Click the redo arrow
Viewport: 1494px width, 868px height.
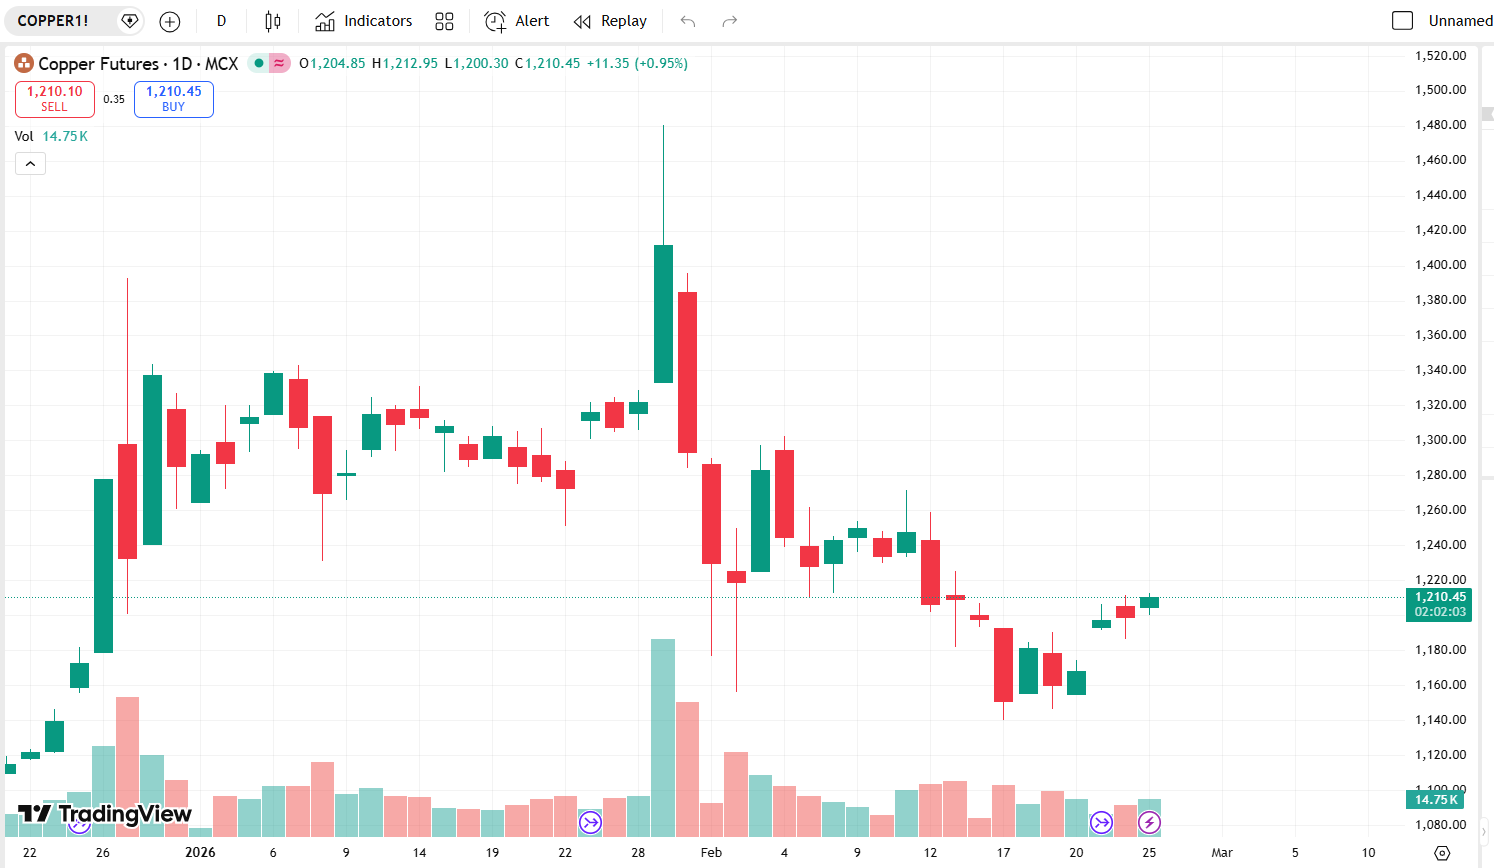click(730, 21)
